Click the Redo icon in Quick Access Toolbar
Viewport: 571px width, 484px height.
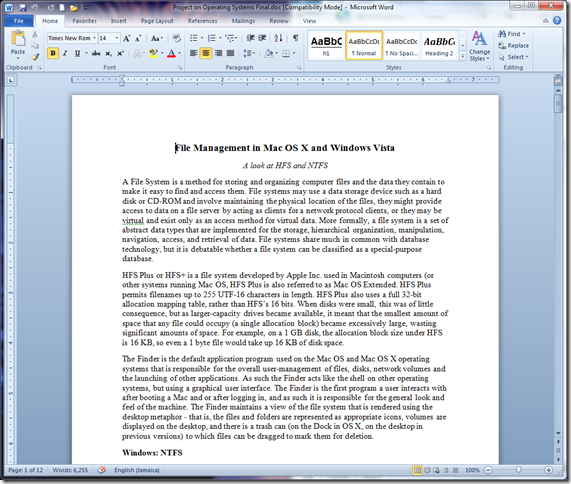point(51,7)
